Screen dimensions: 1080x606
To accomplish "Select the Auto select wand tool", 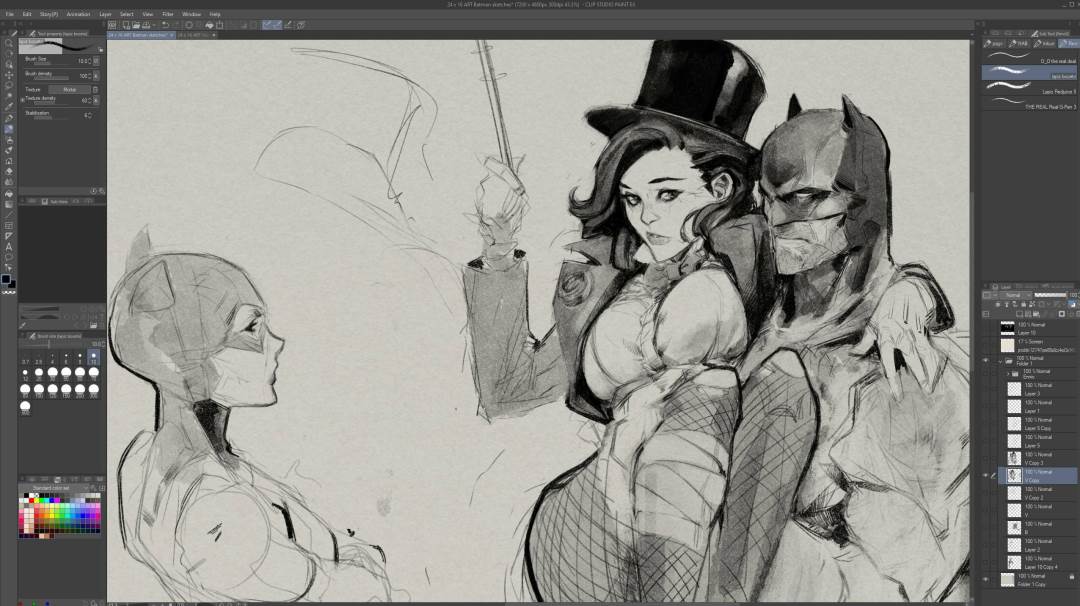I will (9, 96).
